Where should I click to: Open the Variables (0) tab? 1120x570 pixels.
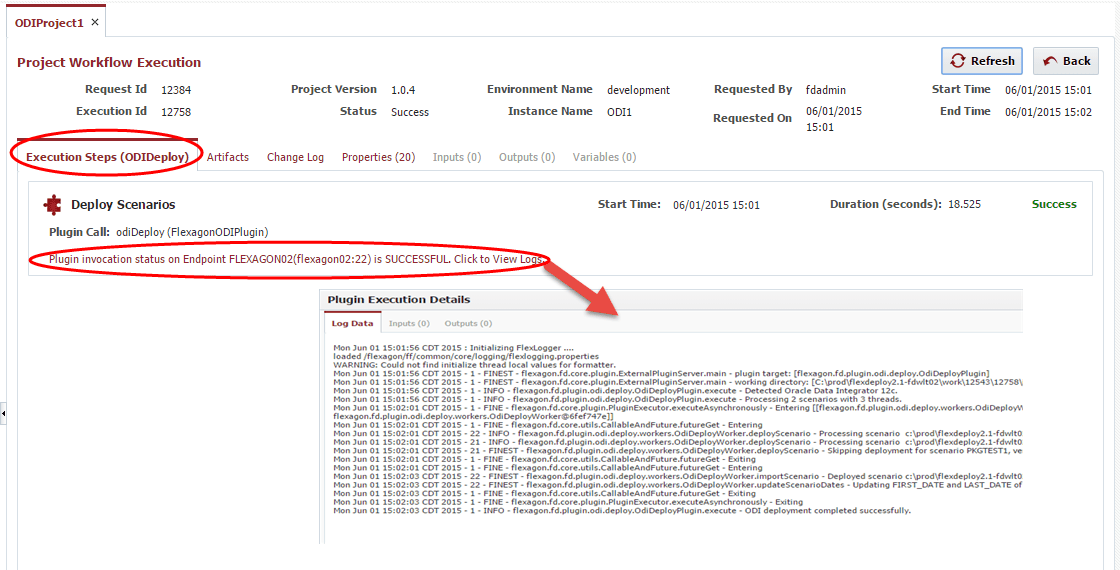pyautogui.click(x=604, y=157)
